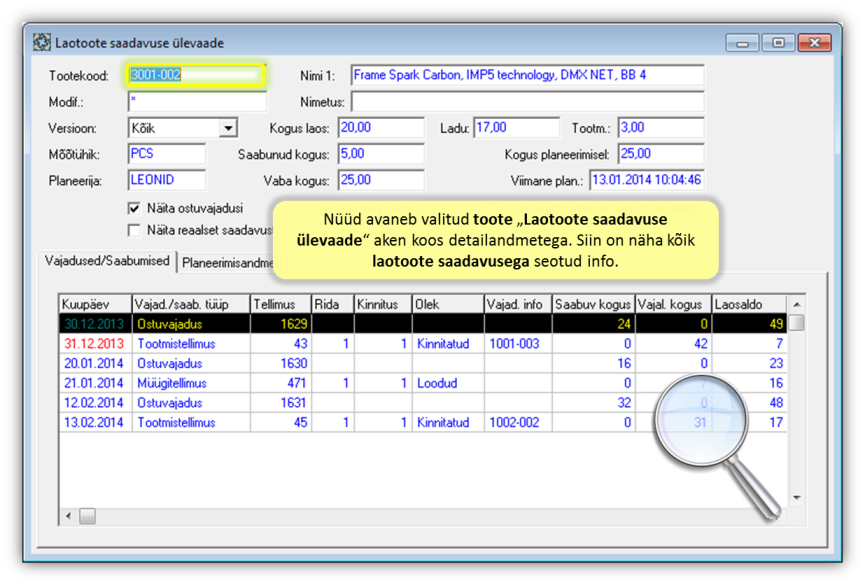Select the 31.12.2013 Tootmistellimus row
The width and height of the screenshot is (865, 585).
300,343
